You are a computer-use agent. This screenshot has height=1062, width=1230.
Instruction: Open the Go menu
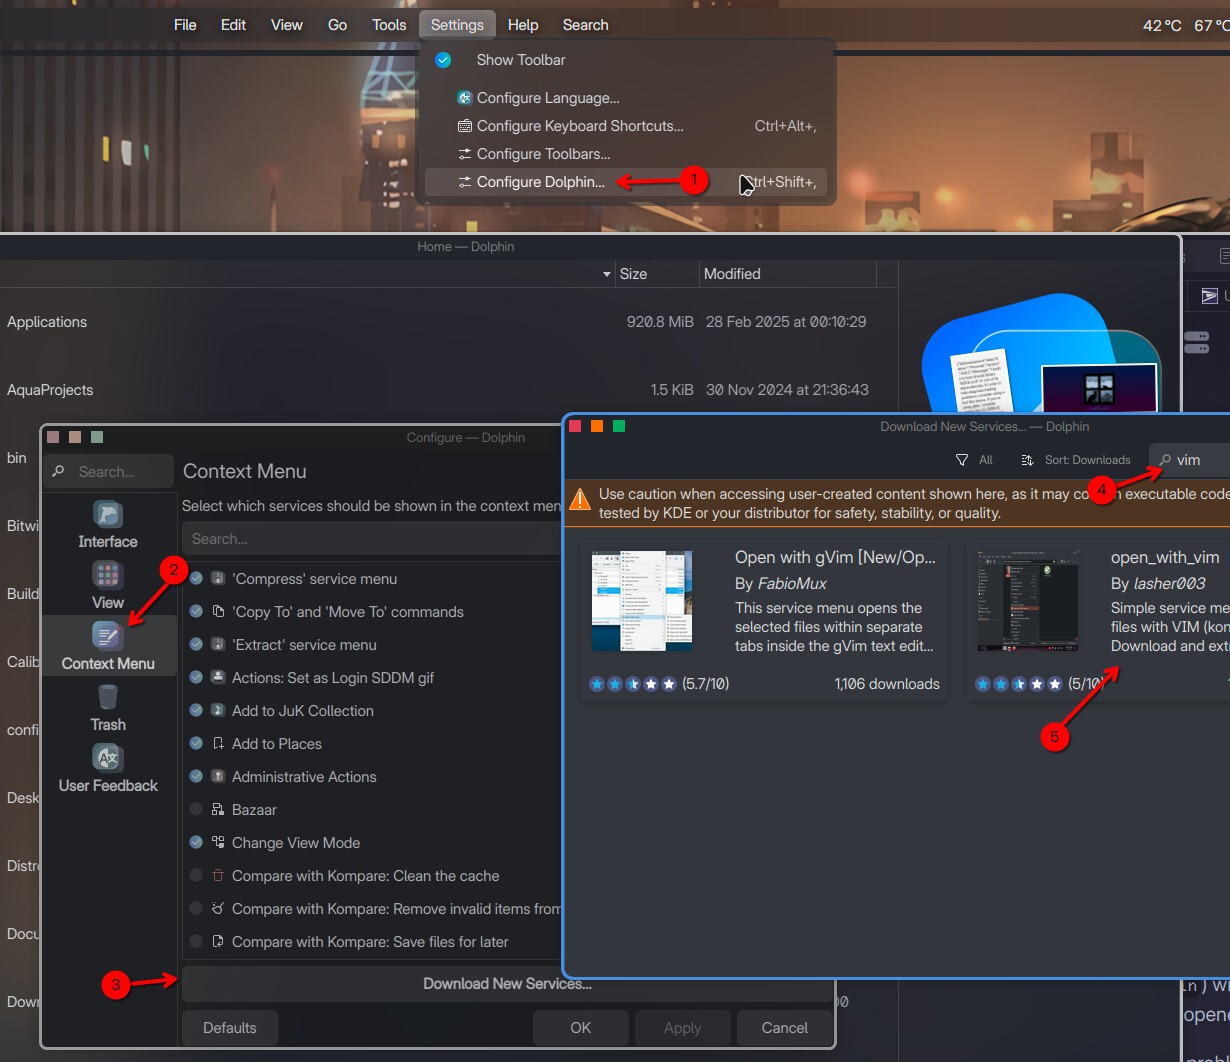coord(338,25)
